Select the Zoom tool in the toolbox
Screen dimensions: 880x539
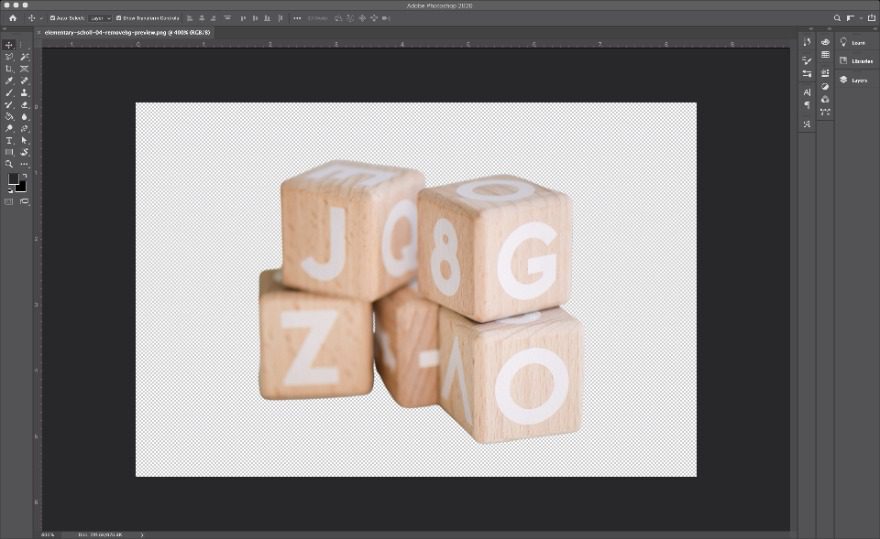9,164
